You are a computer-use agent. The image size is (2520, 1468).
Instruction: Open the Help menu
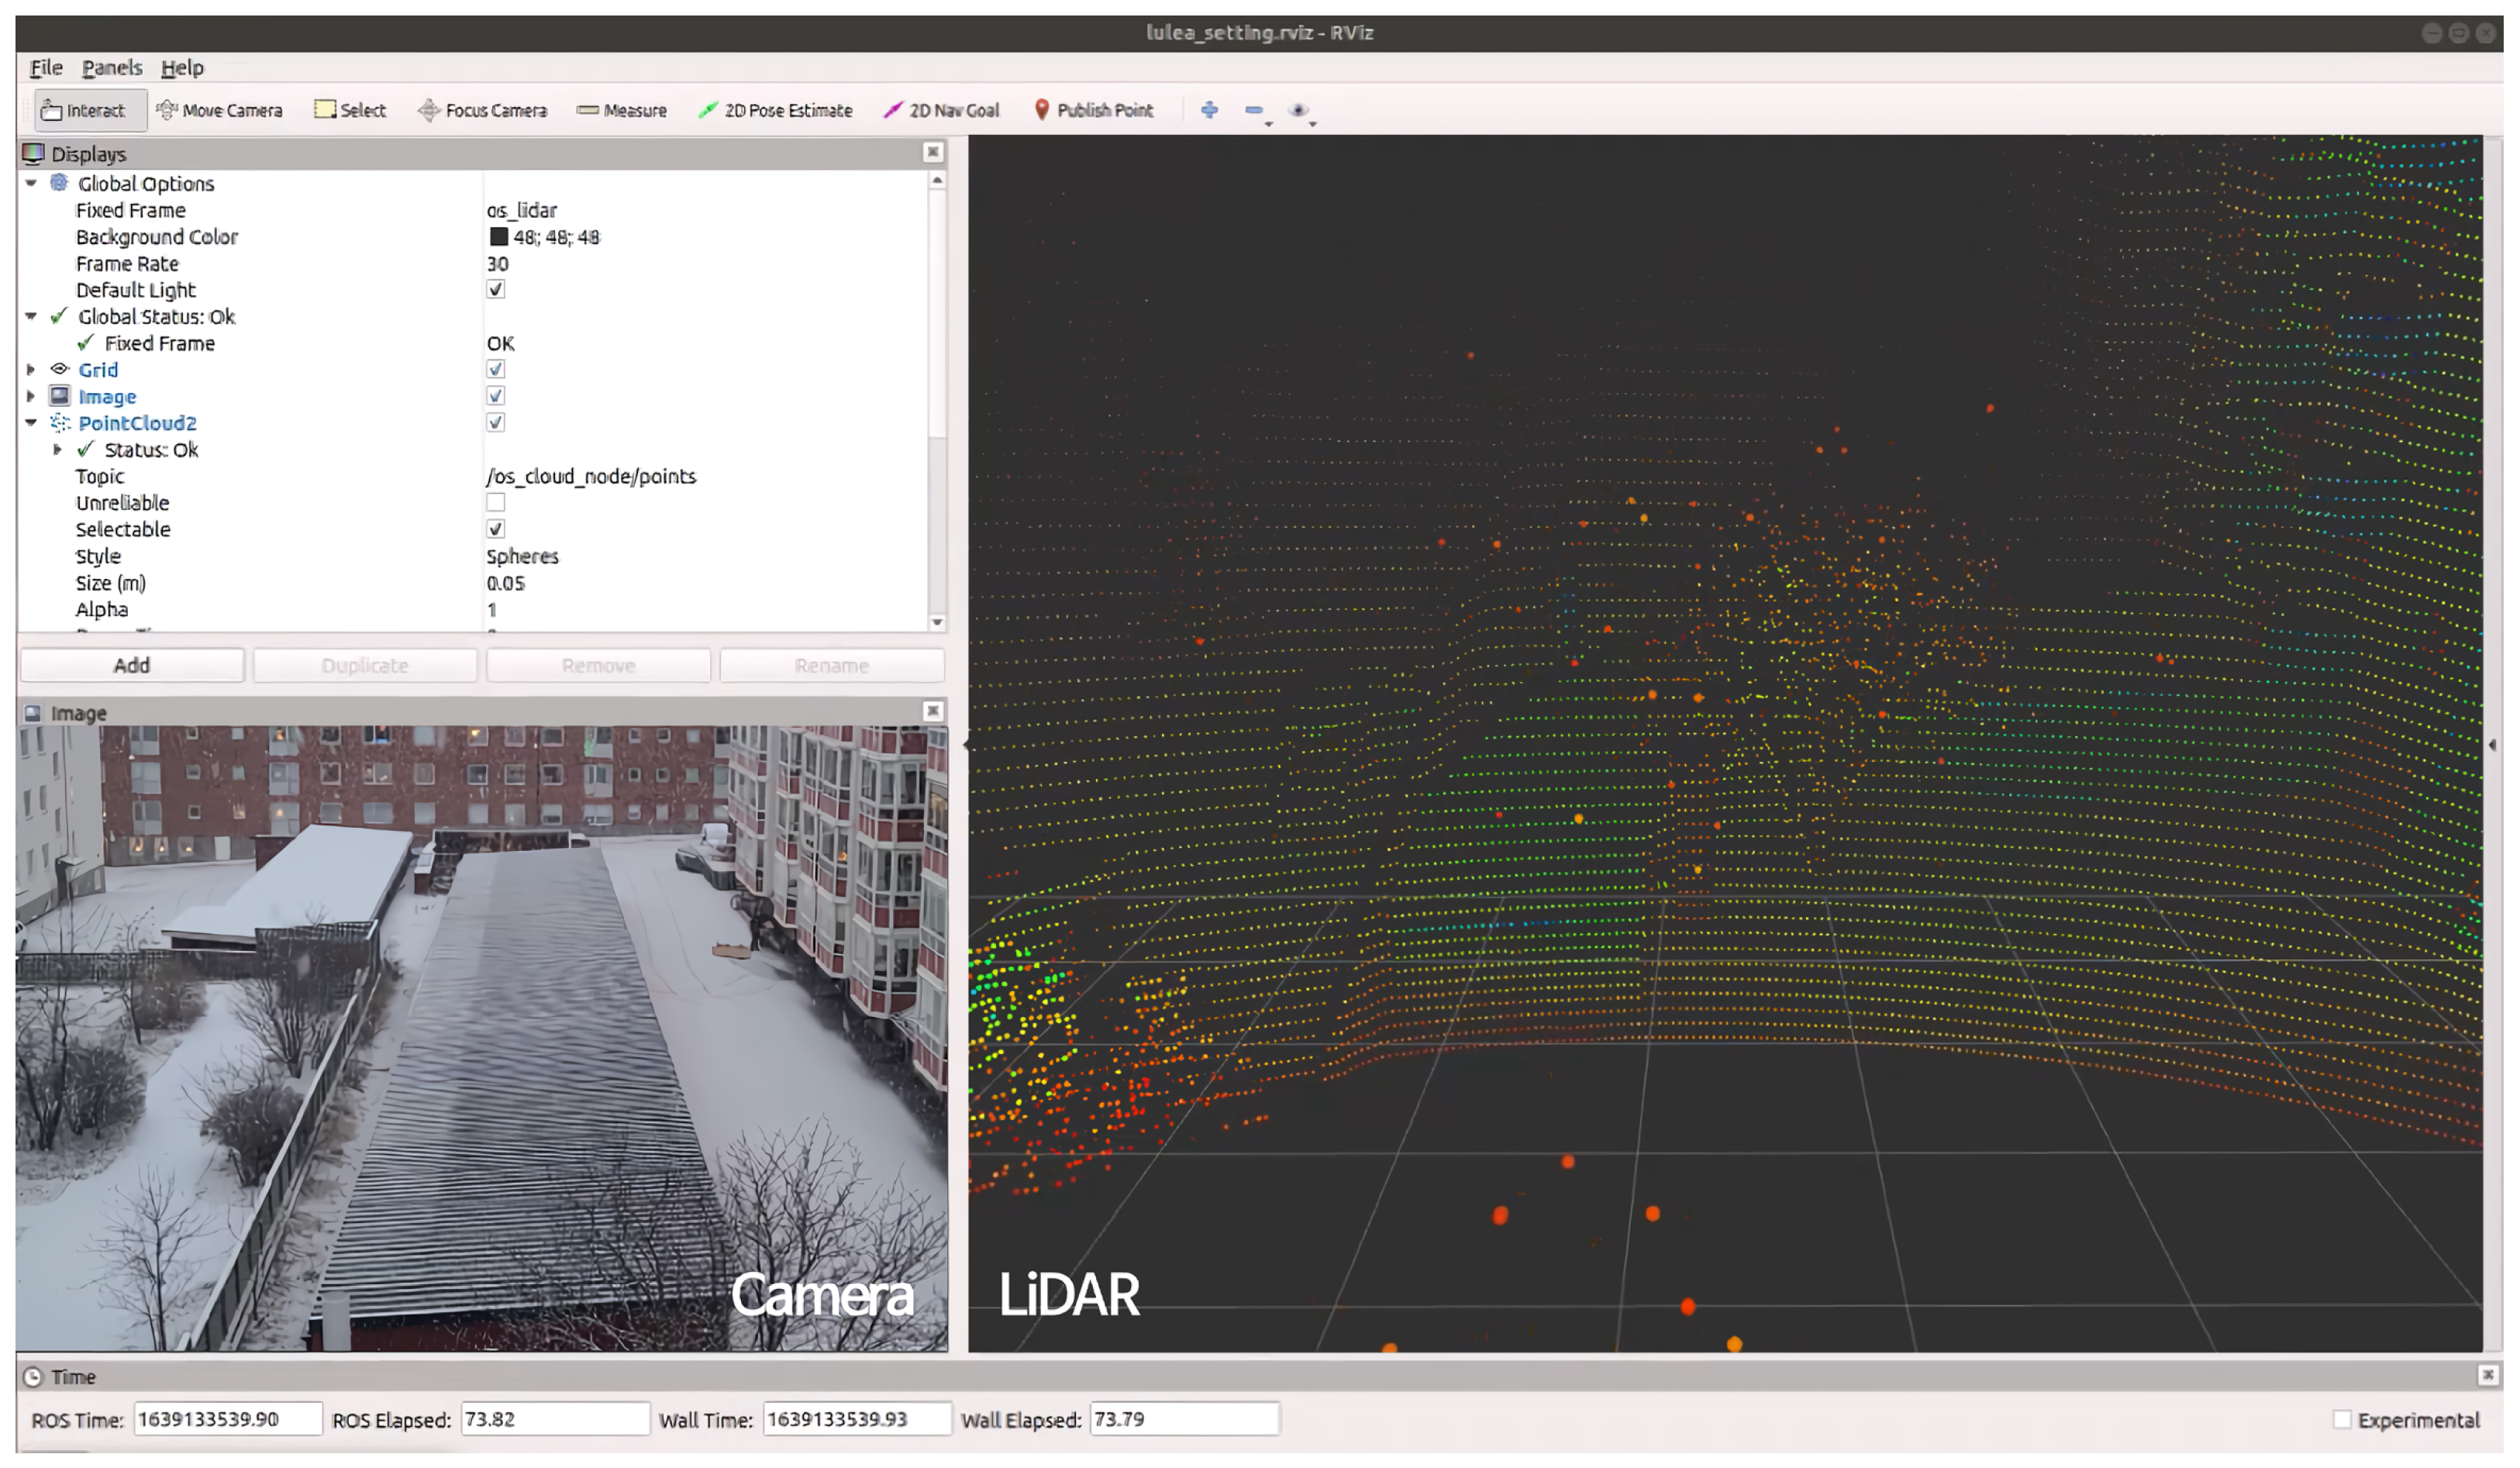(182, 68)
